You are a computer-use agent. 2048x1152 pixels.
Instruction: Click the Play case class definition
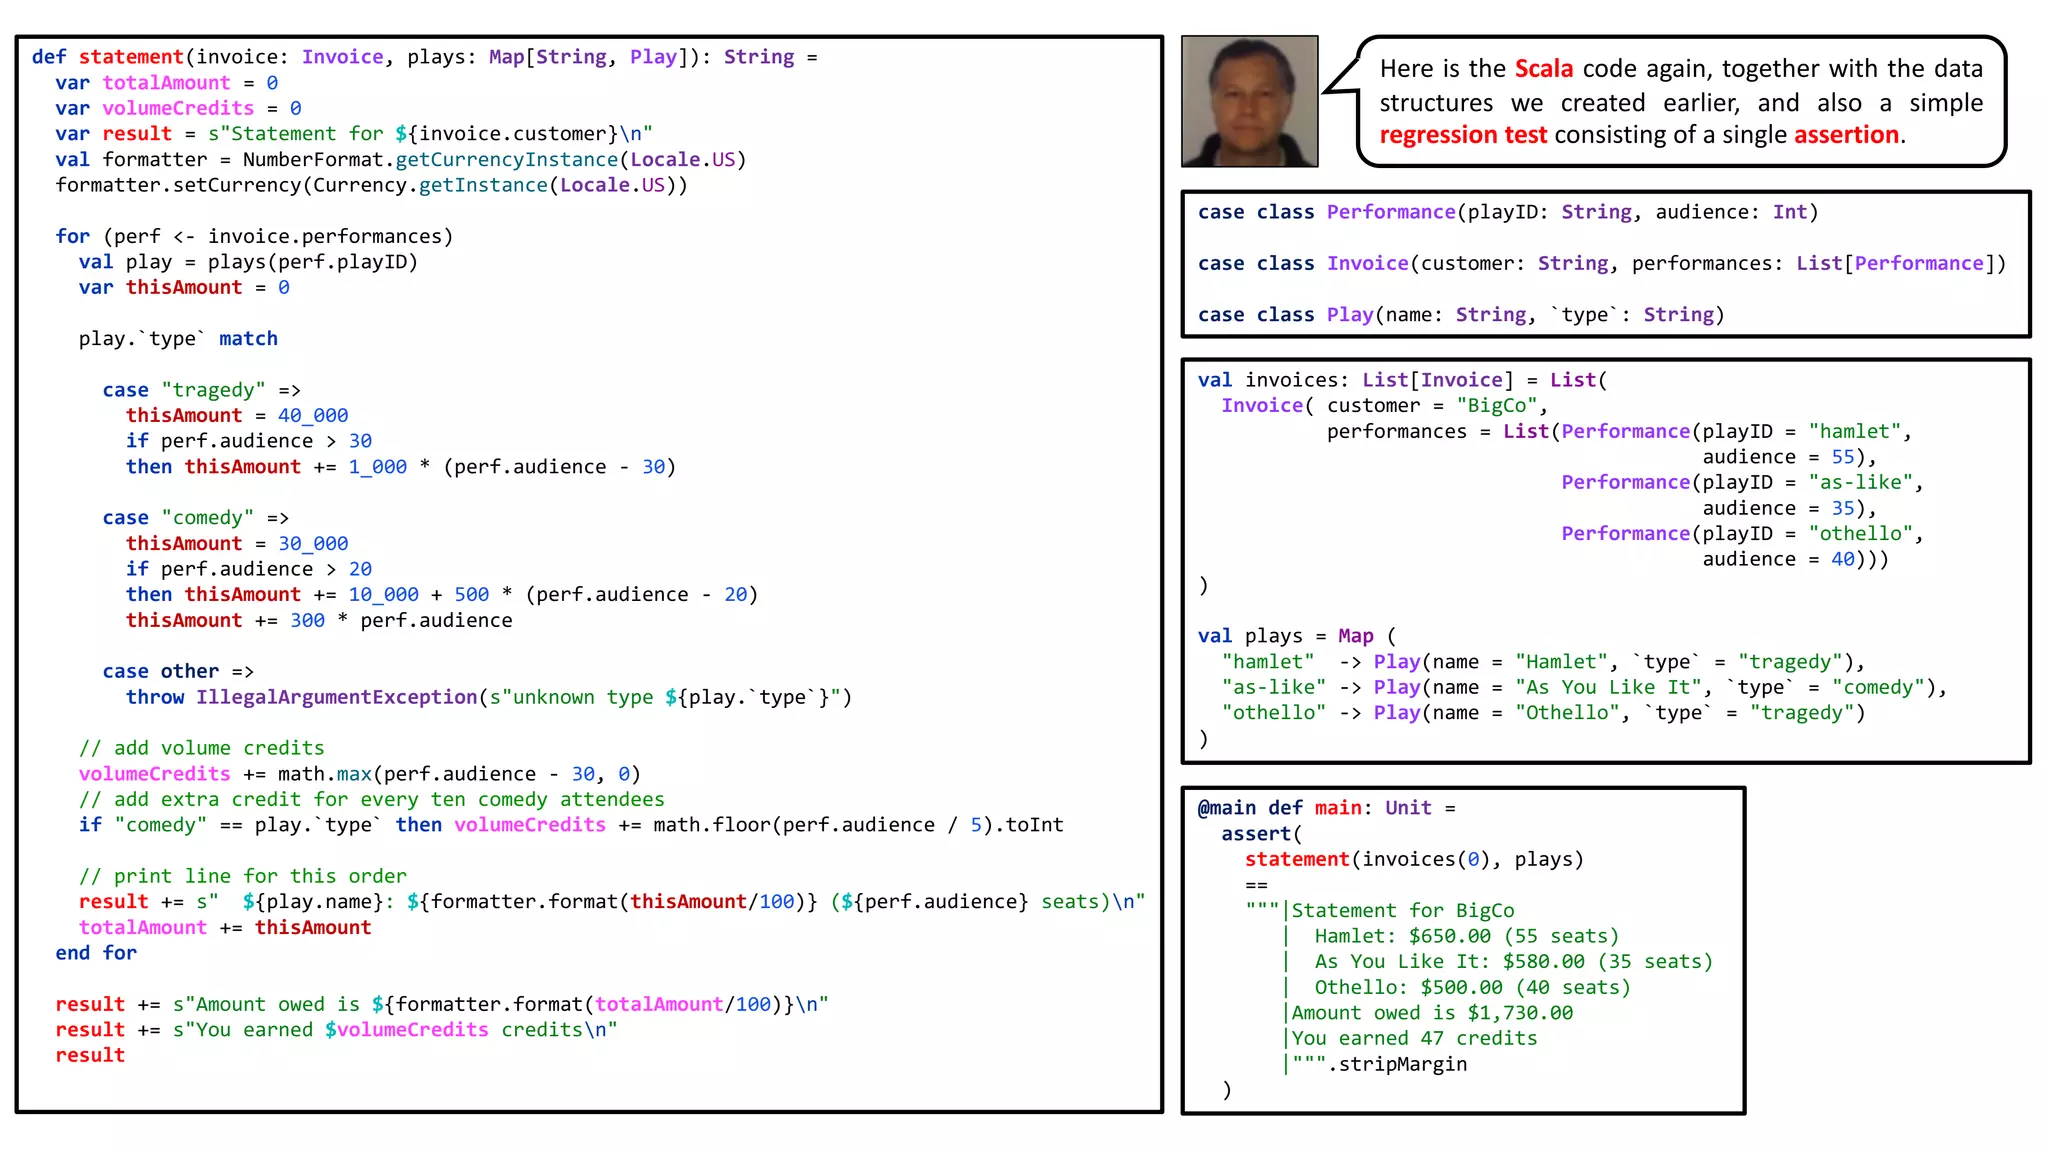[1461, 315]
